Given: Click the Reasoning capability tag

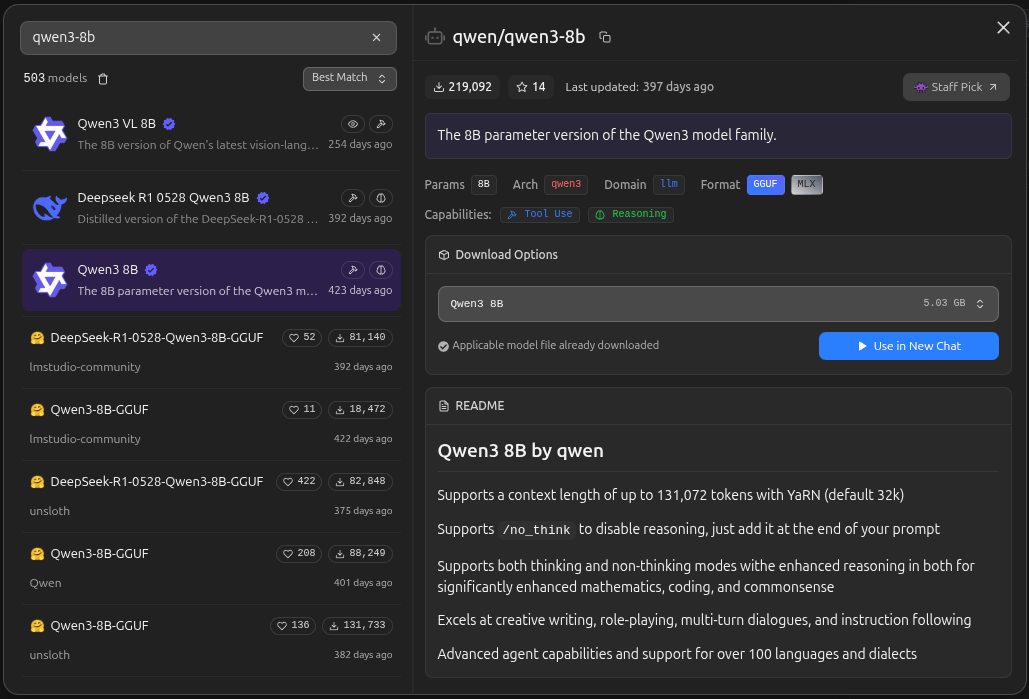Looking at the screenshot, I should (x=631, y=215).
